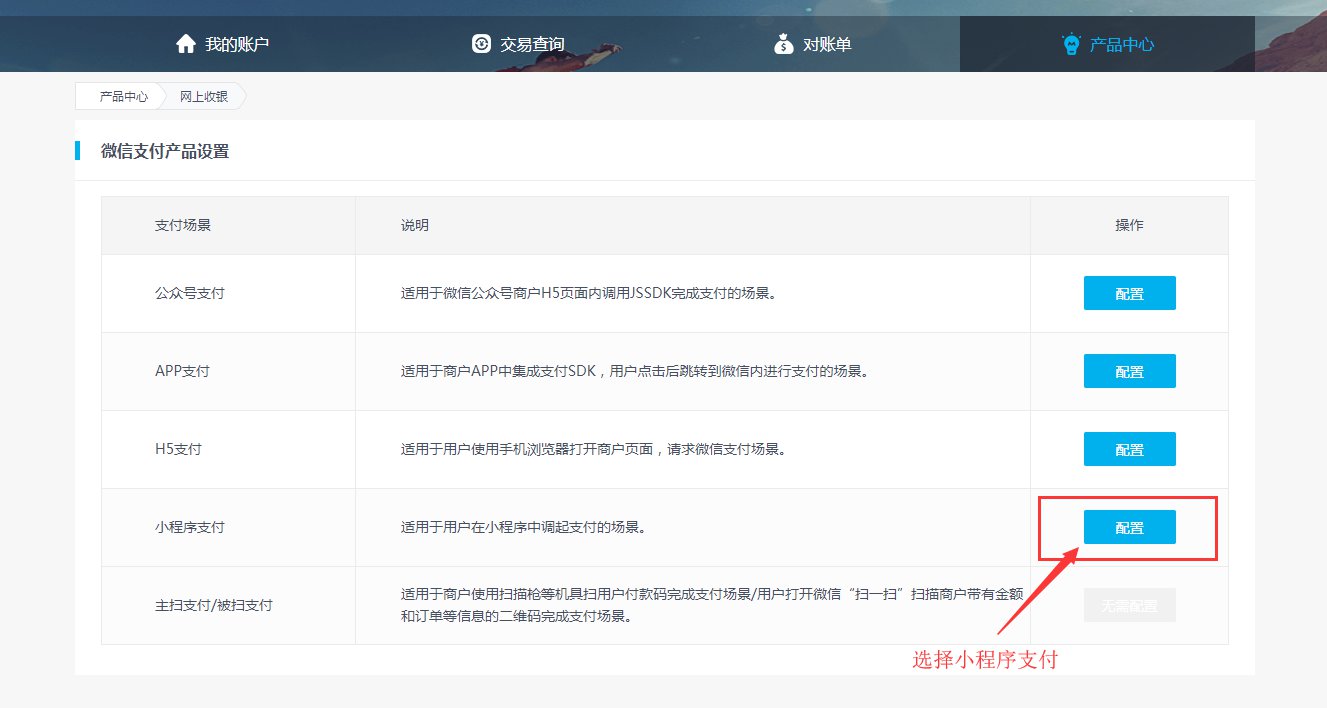Screen dimensions: 1327x708
Task: Click the money bag icon for 对账单
Action: click(x=783, y=44)
